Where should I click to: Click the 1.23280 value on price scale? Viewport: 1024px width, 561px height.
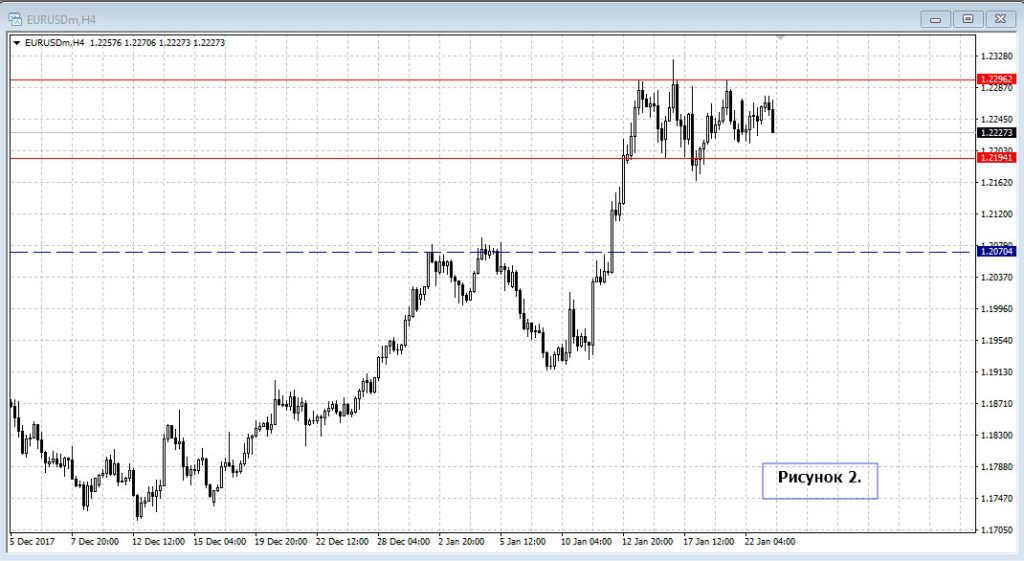(997, 56)
